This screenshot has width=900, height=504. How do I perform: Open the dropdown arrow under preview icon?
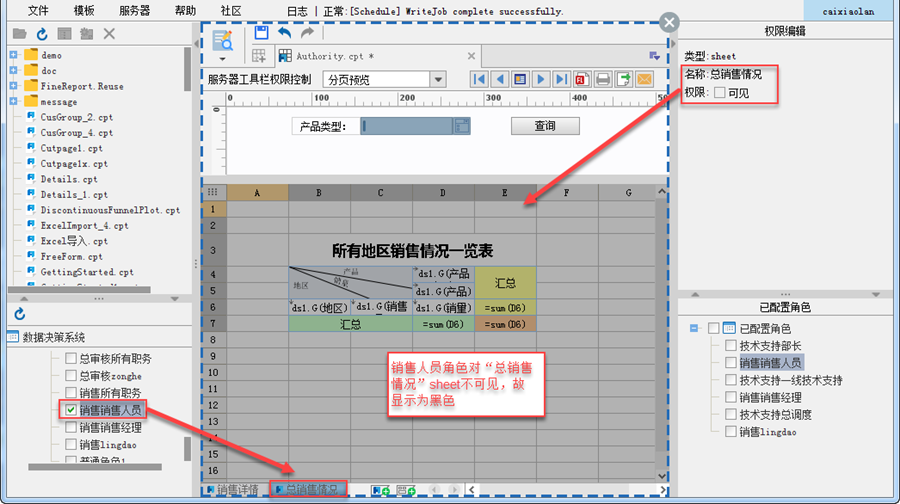click(x=223, y=59)
